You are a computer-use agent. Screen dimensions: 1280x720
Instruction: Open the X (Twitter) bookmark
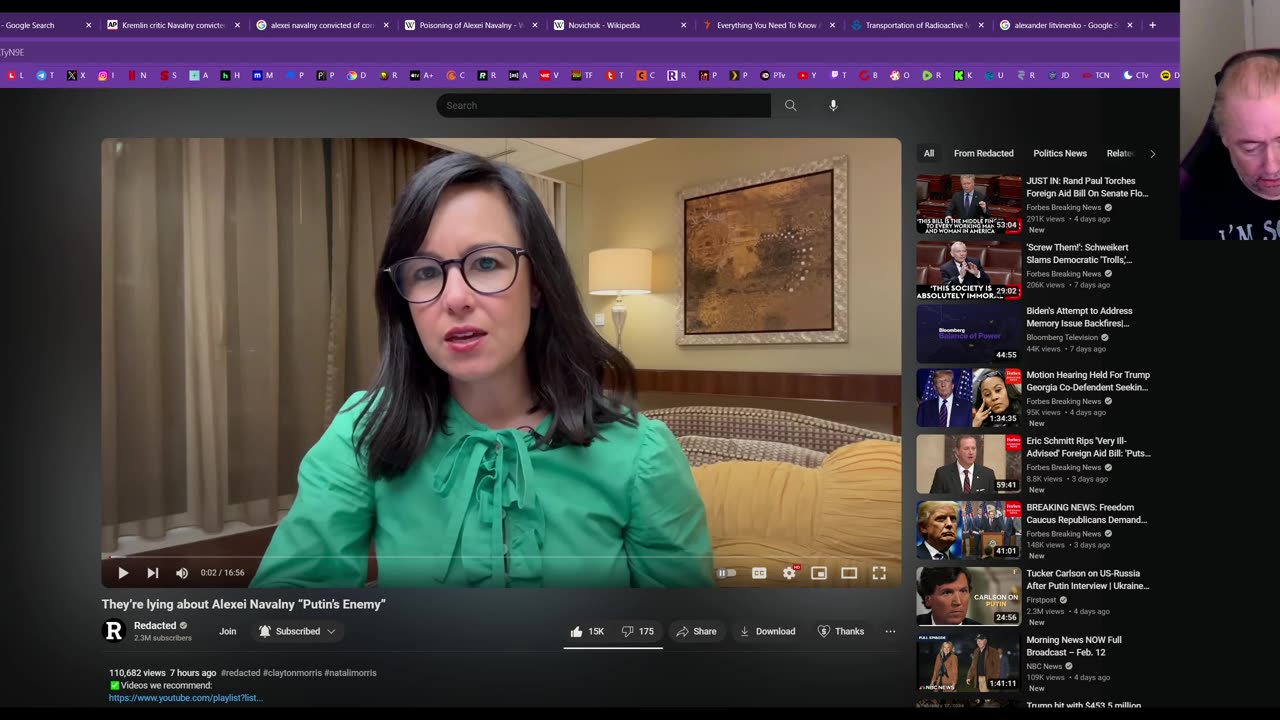tap(76, 75)
